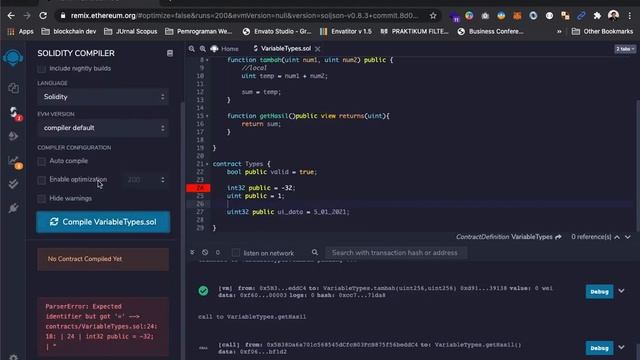
Task: Open the blockchain dev bookmark folder
Action: click(69, 31)
